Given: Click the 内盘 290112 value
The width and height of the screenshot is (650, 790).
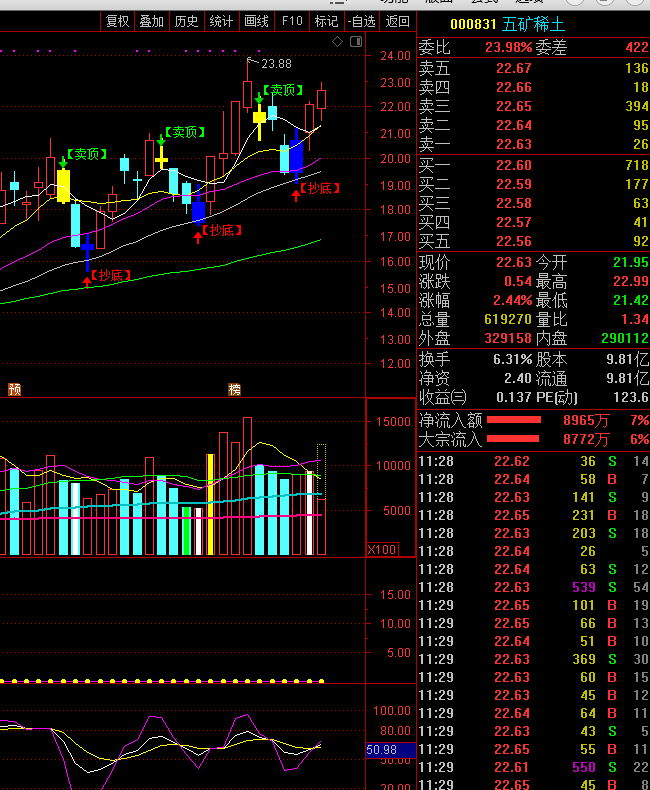Looking at the screenshot, I should point(625,338).
